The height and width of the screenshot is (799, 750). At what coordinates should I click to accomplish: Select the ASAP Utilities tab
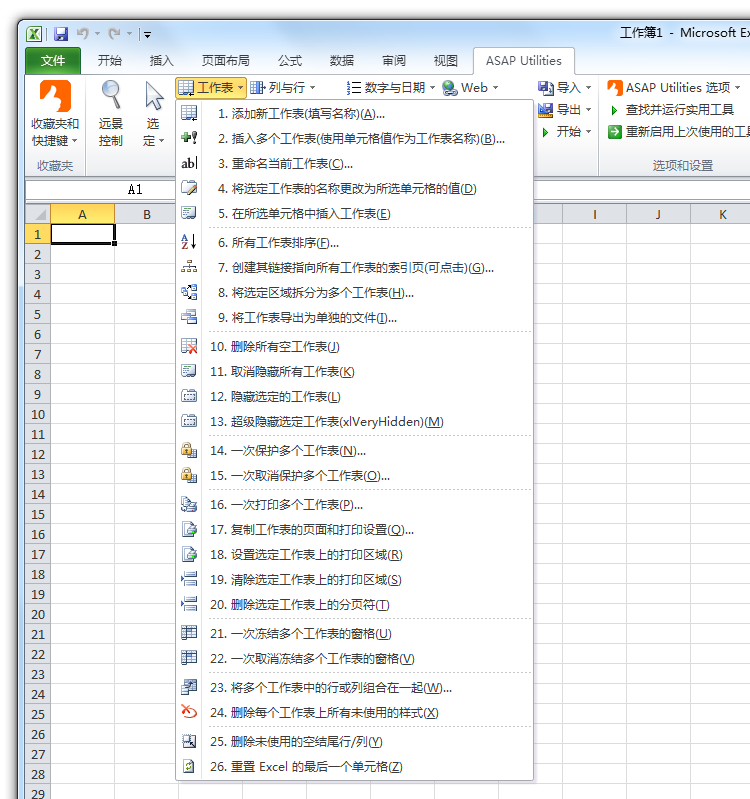coord(524,61)
